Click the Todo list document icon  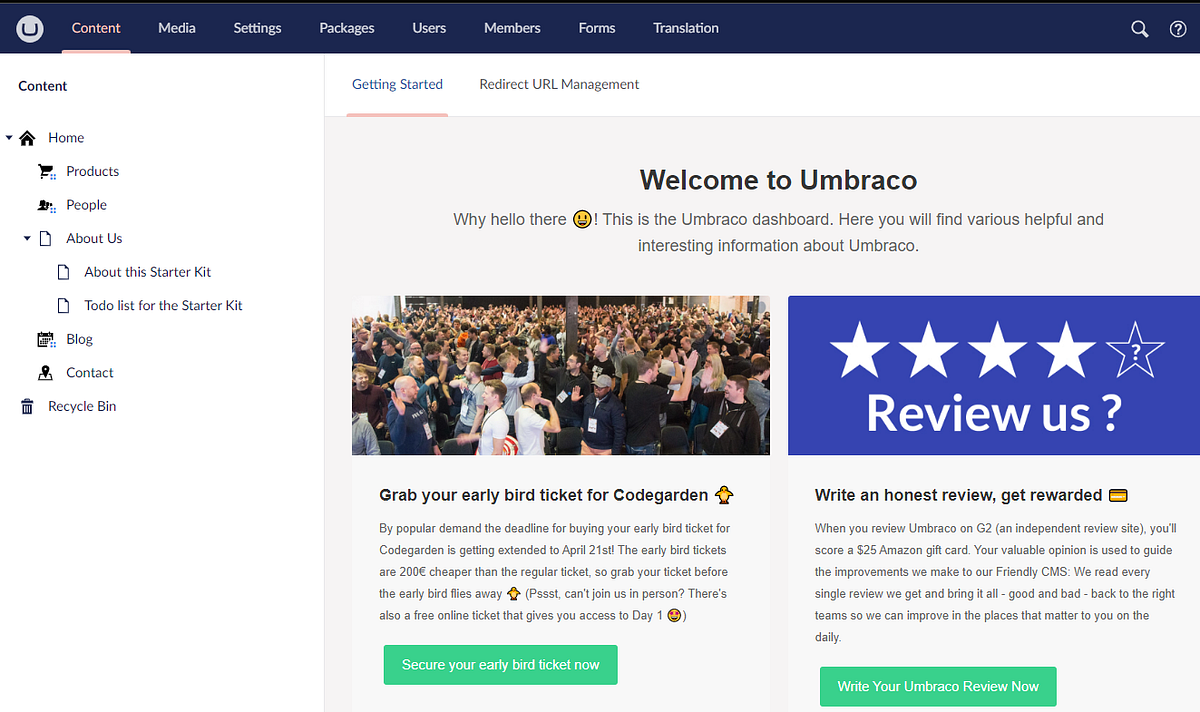click(x=64, y=306)
